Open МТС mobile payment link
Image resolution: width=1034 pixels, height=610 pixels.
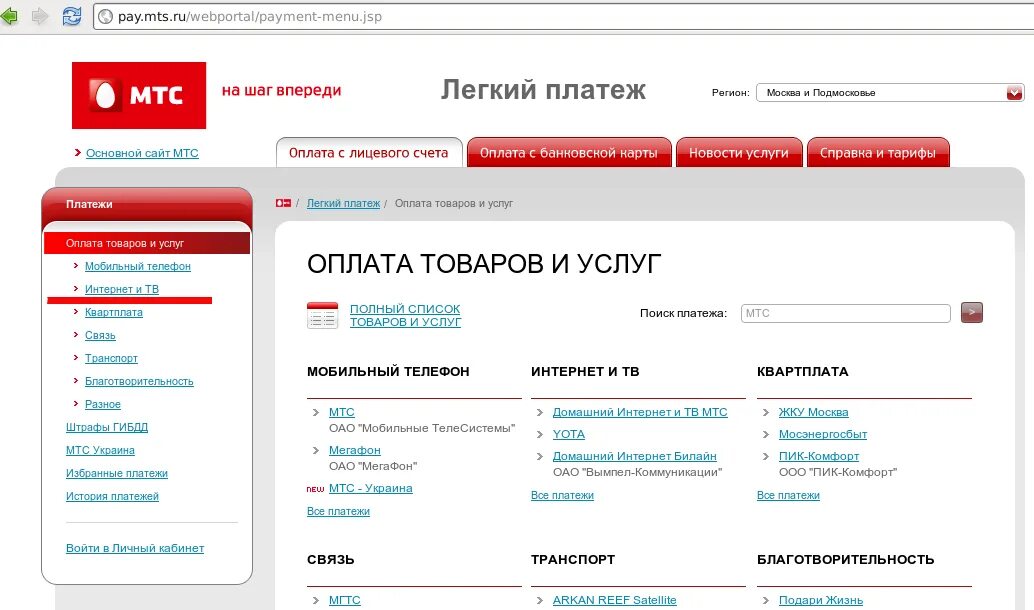coord(342,412)
